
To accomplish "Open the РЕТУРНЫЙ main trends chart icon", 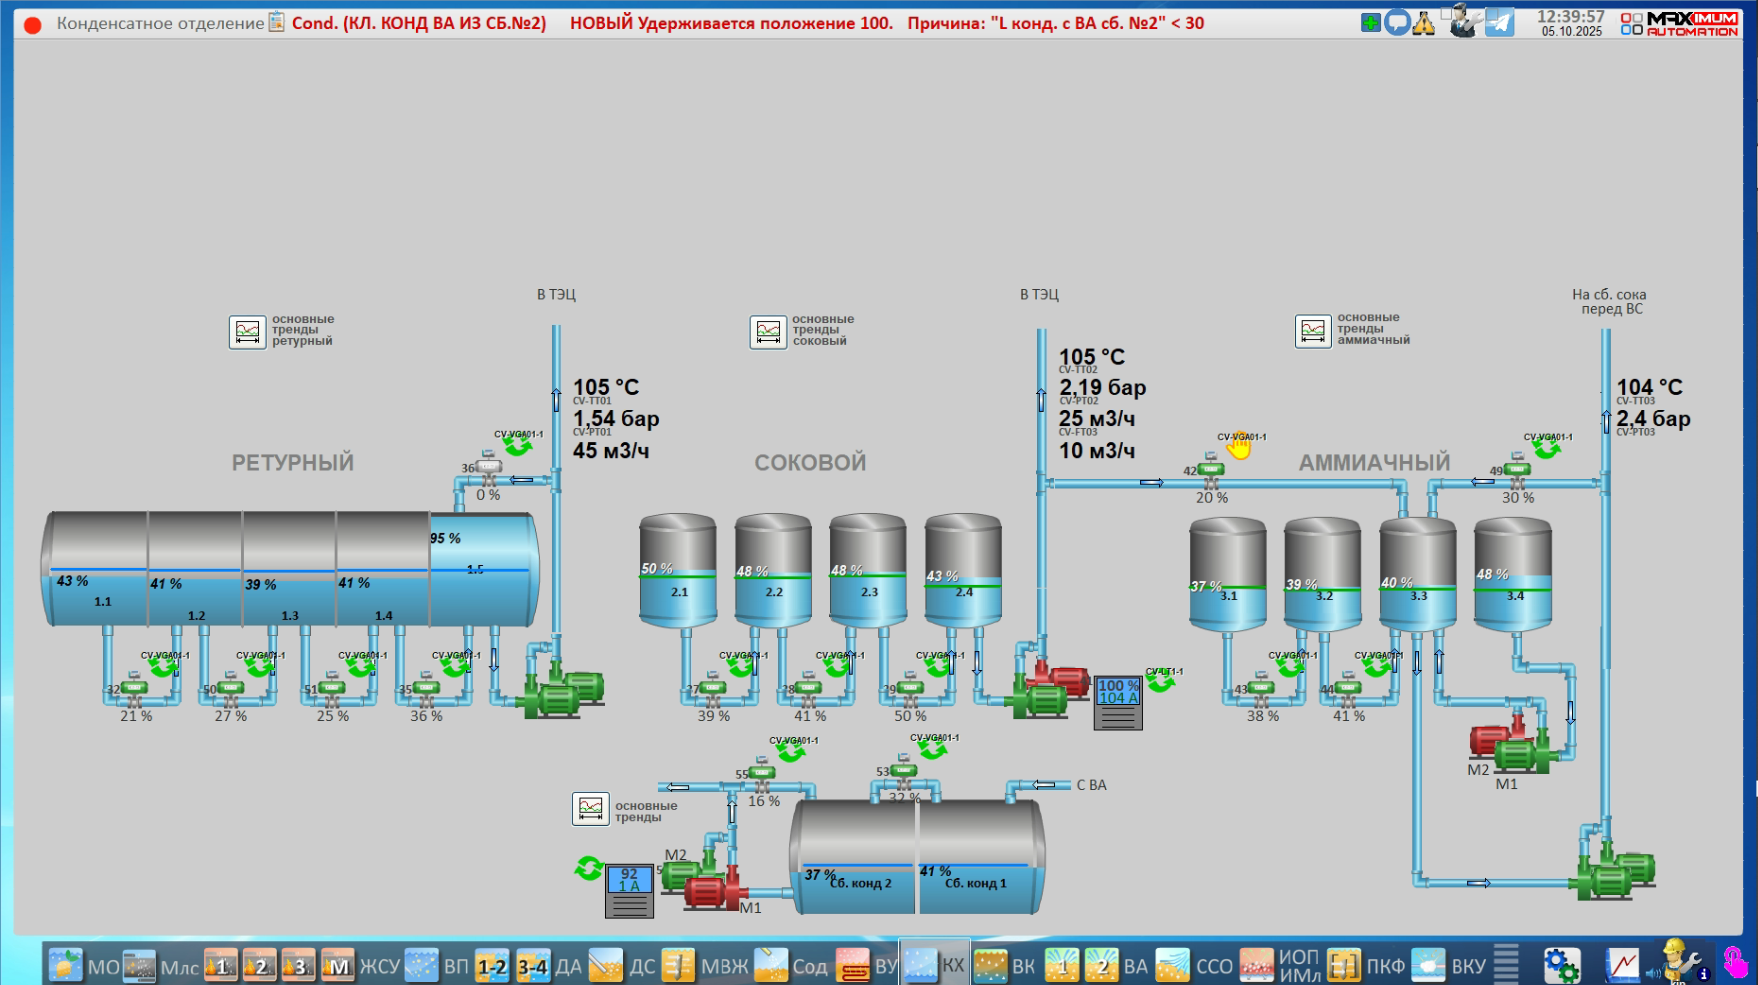I will [x=247, y=331].
